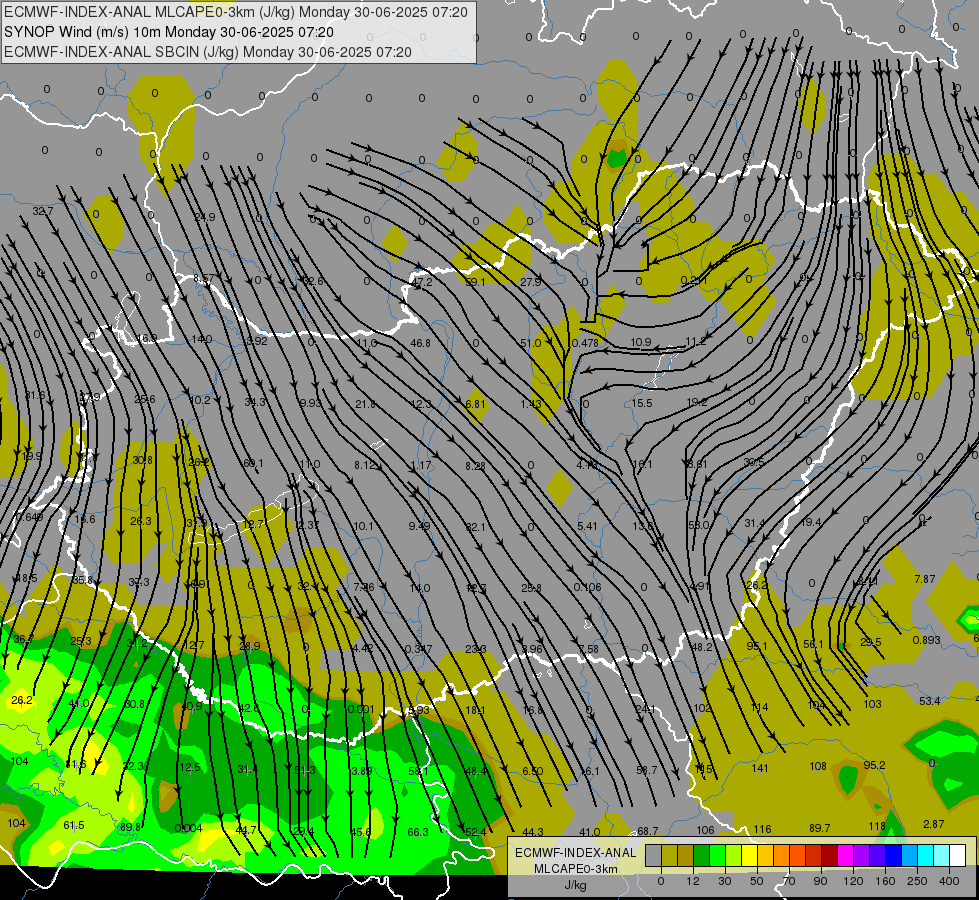This screenshot has width=979, height=900.
Task: Click the legend tick label 160
Action: pos(885,881)
